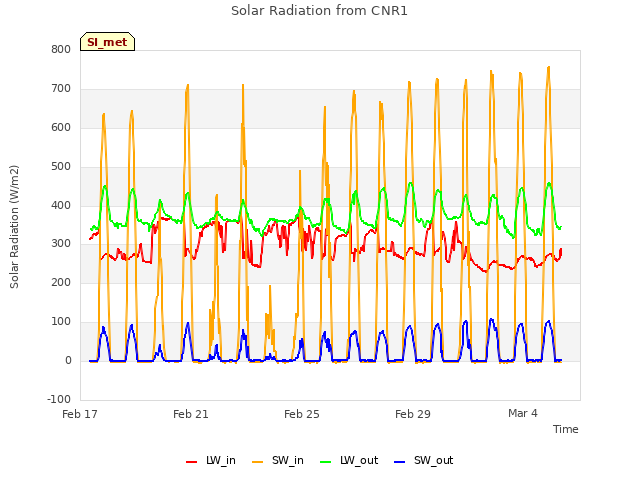Click the Feb 25 x-axis label

coord(302,414)
